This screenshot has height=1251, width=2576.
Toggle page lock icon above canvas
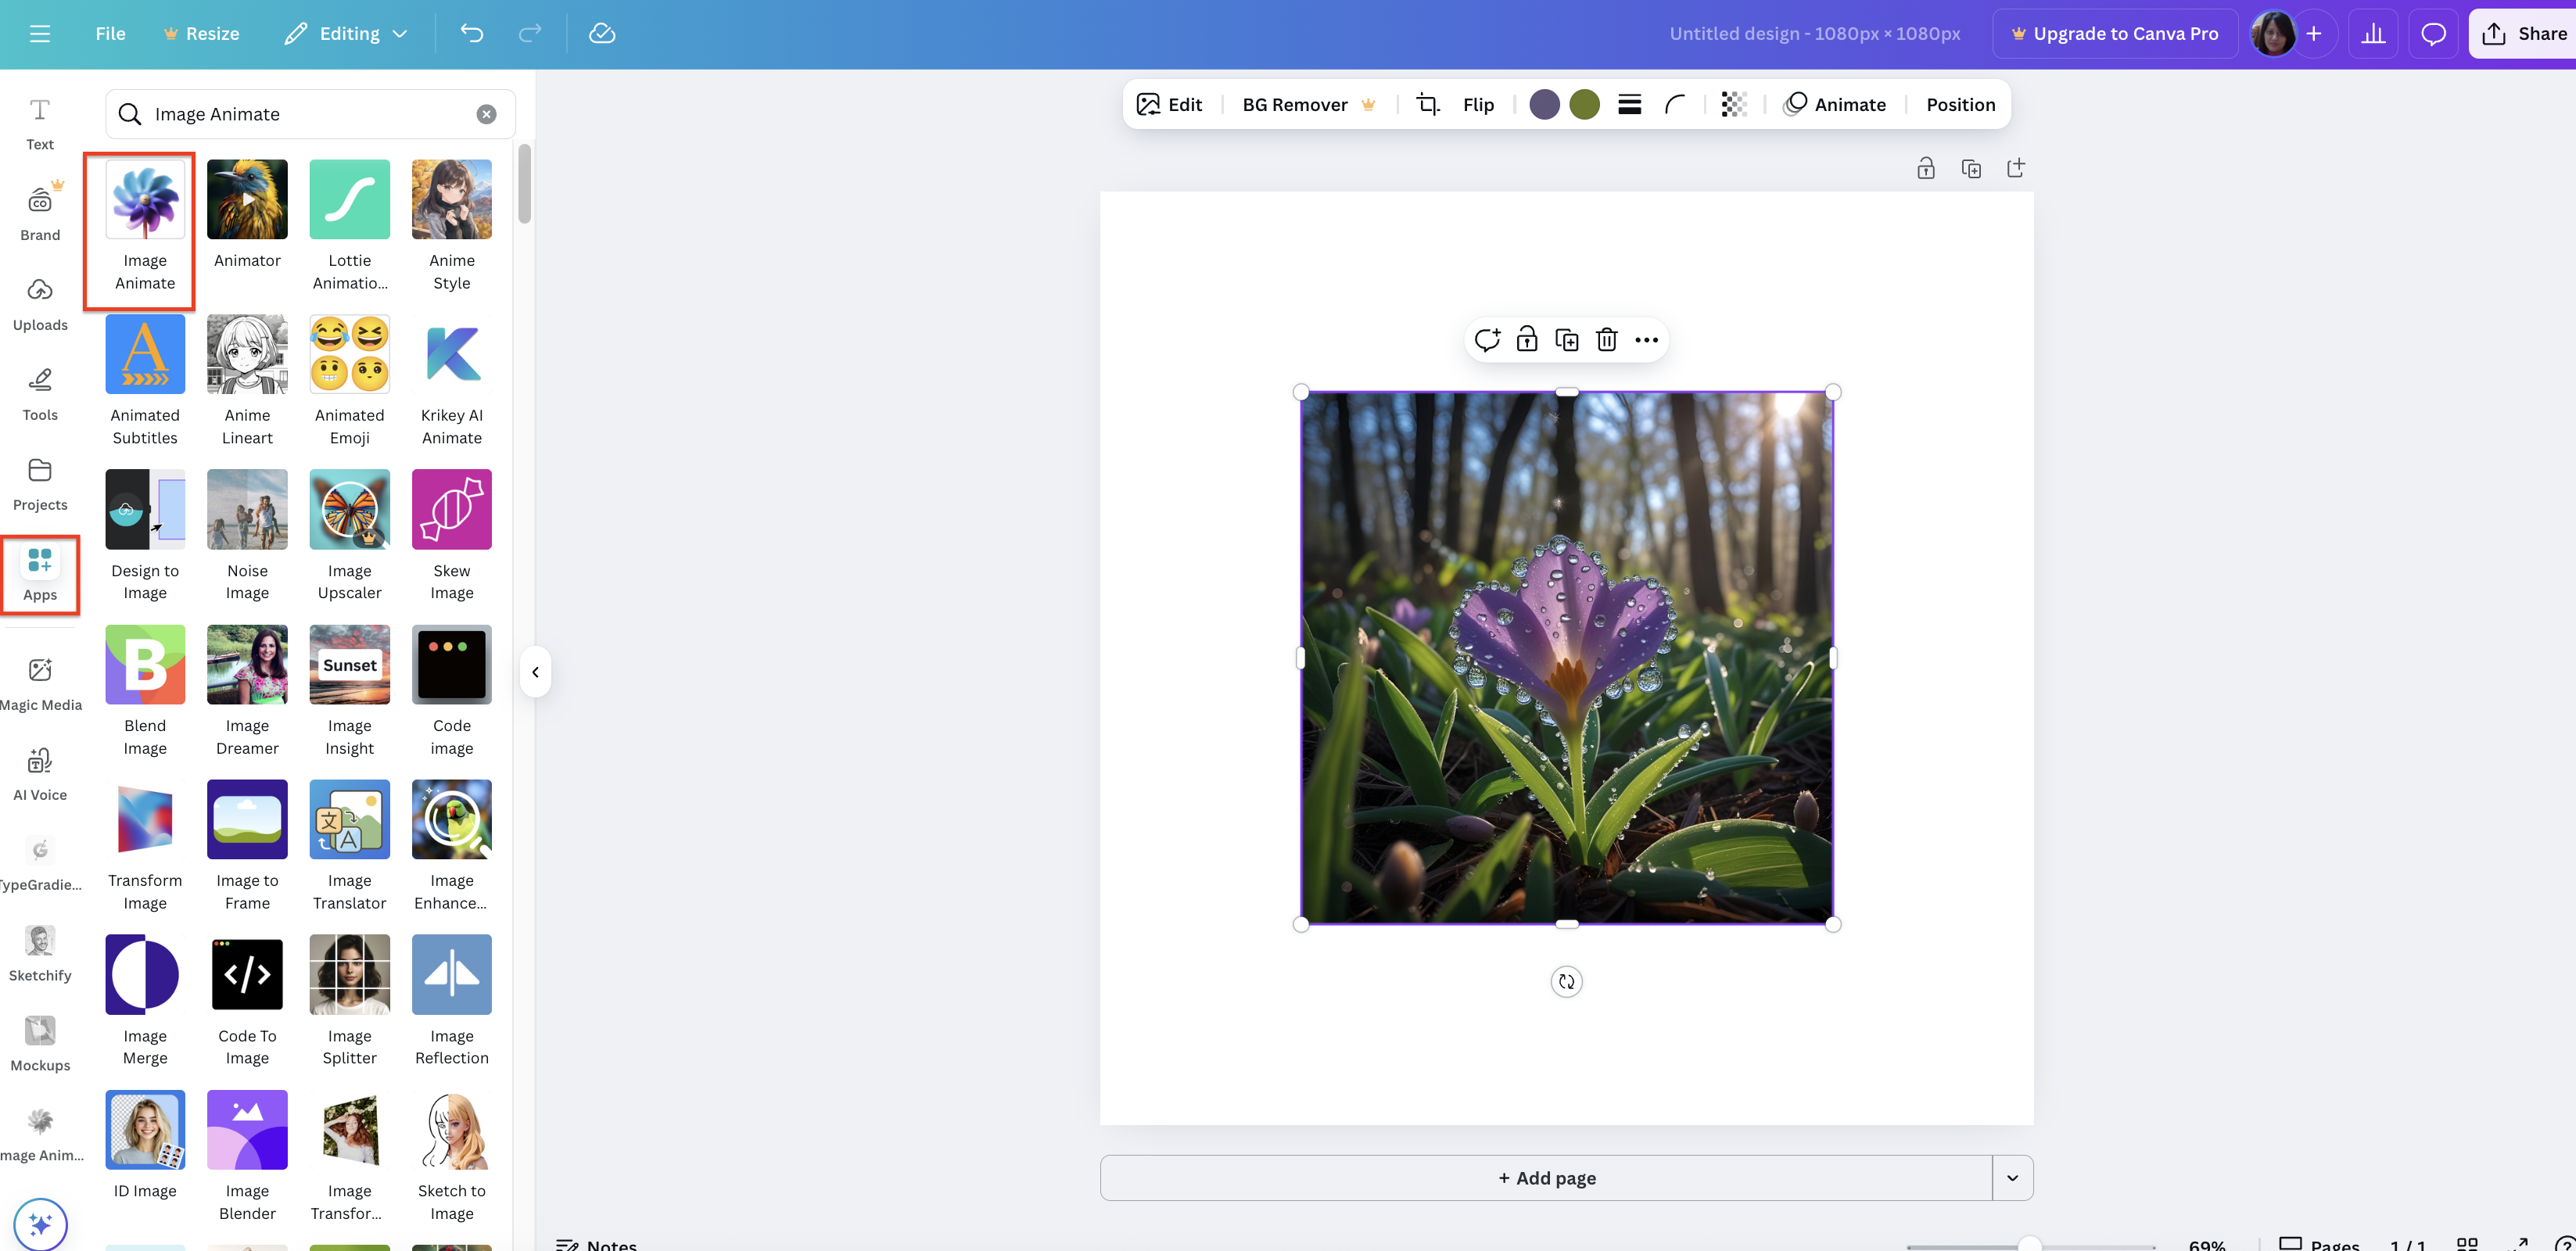click(1925, 168)
